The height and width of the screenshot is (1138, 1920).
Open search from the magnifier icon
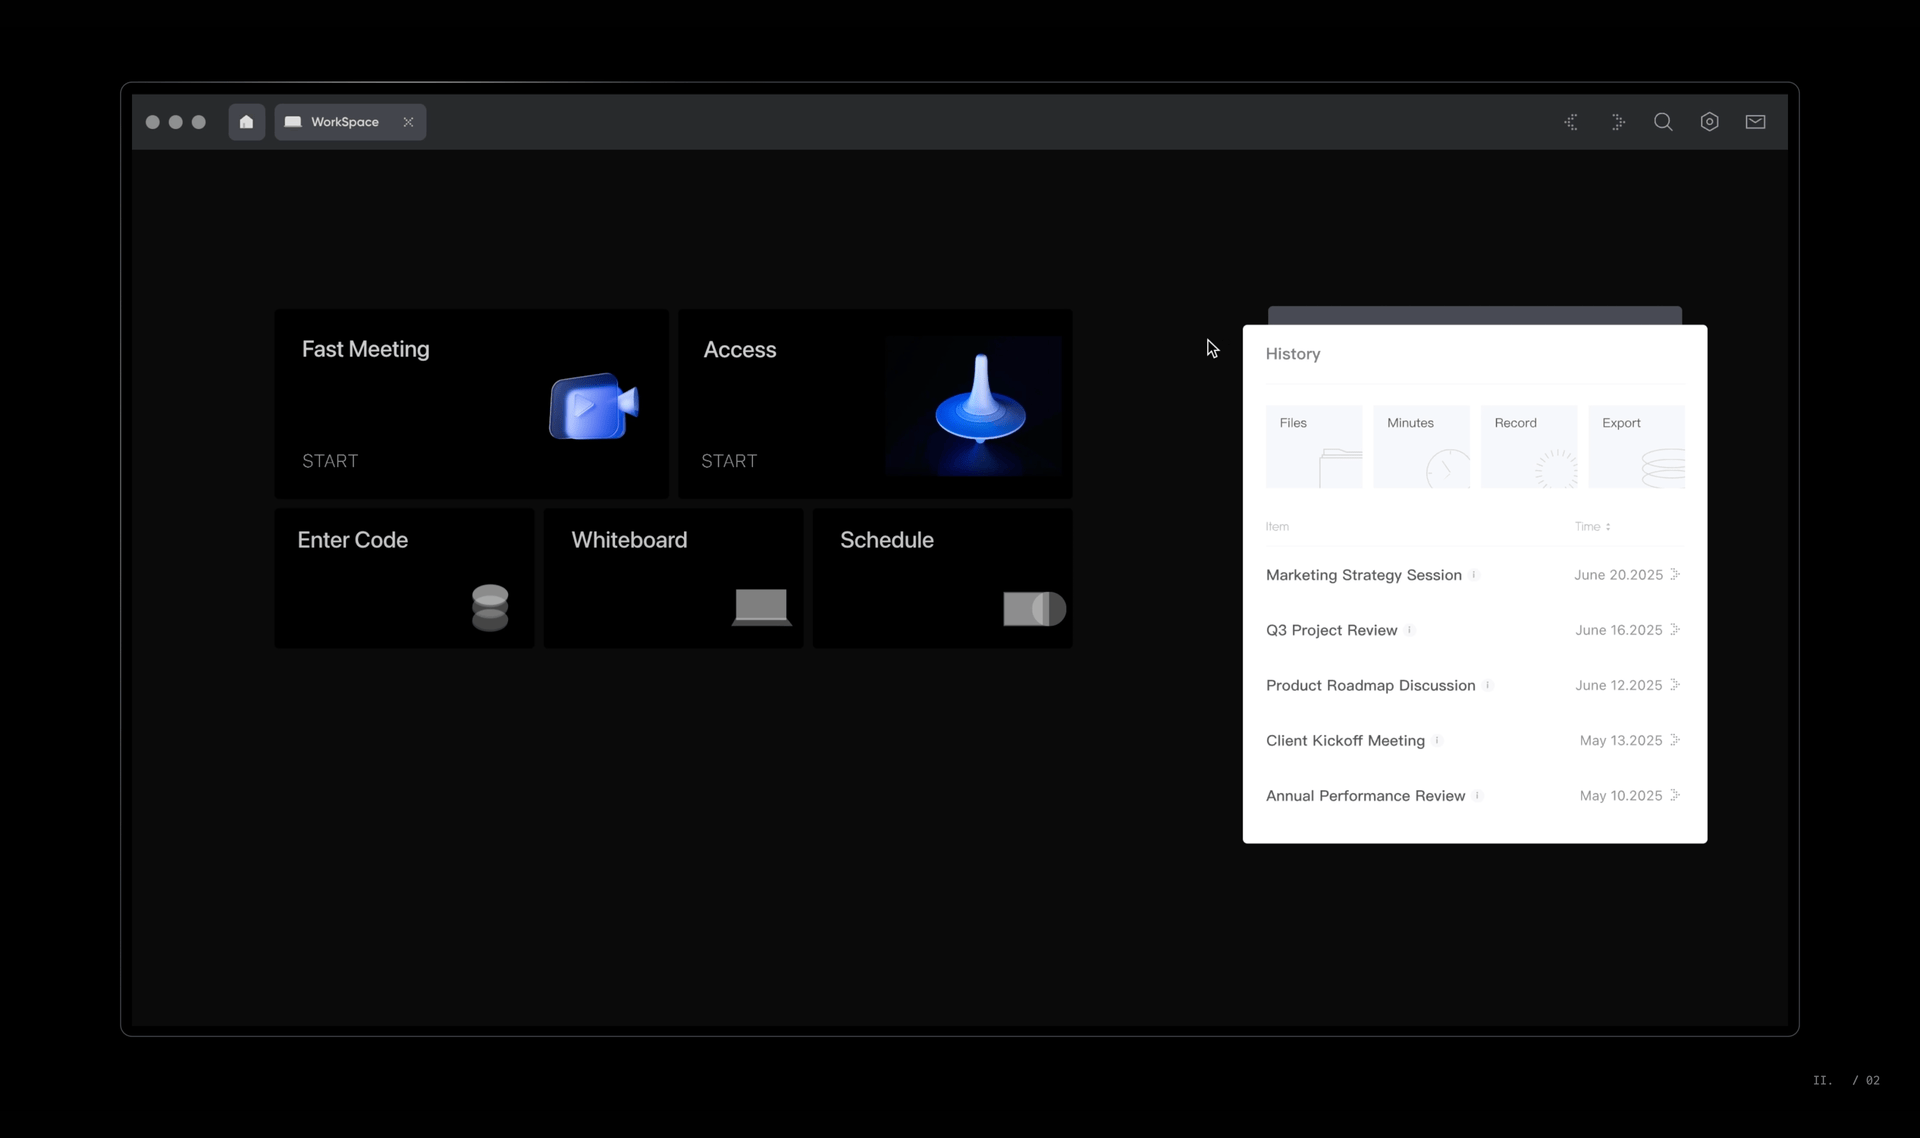[x=1663, y=122]
